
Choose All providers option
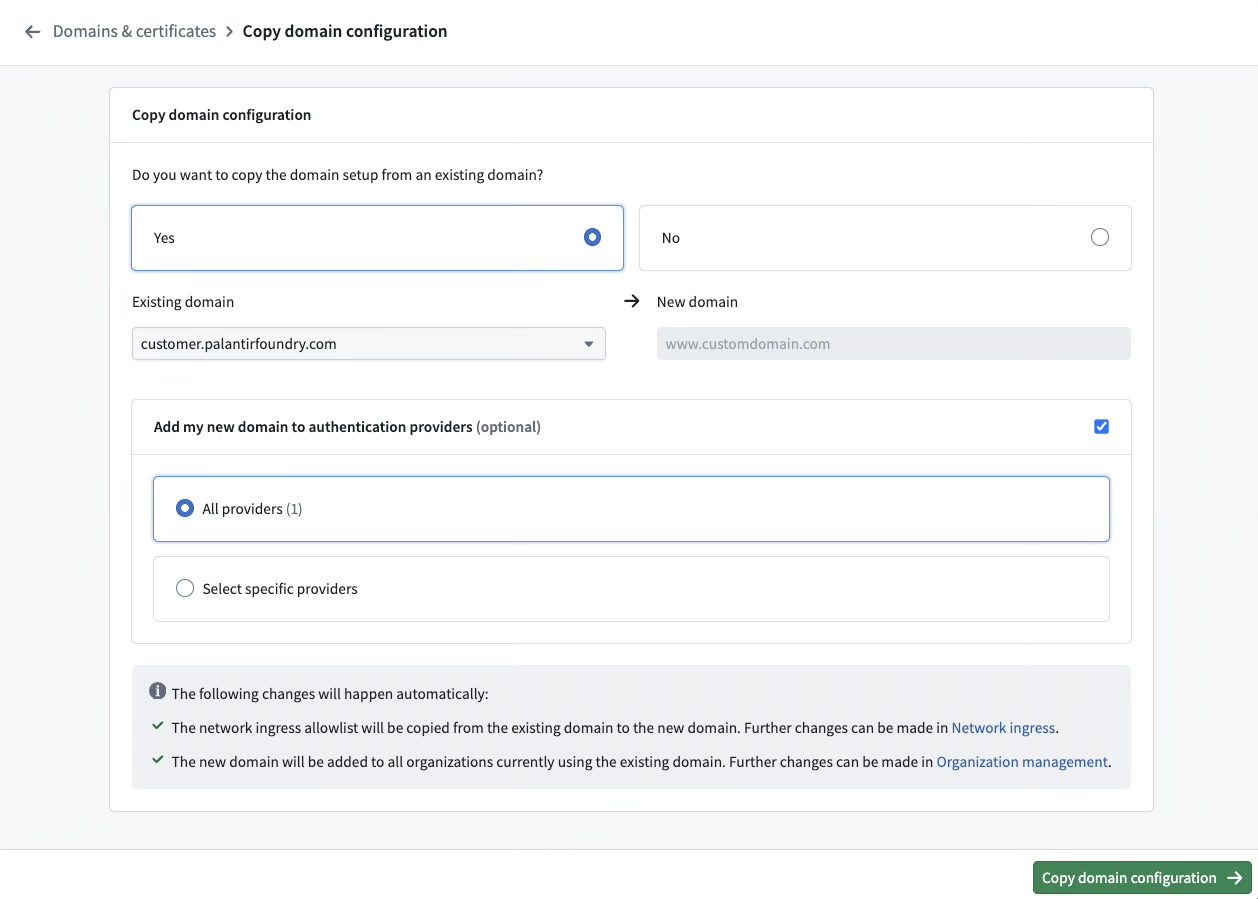click(184, 507)
